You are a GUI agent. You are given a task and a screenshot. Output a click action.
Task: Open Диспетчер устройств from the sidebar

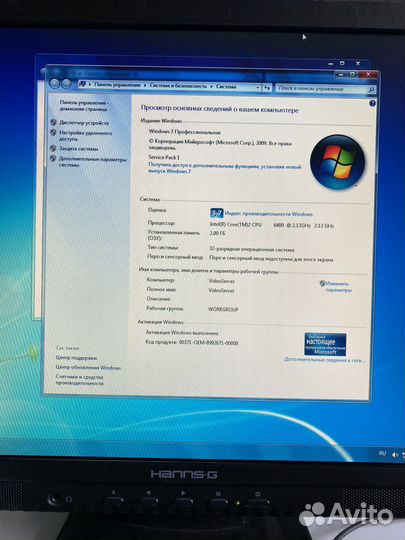click(84, 123)
